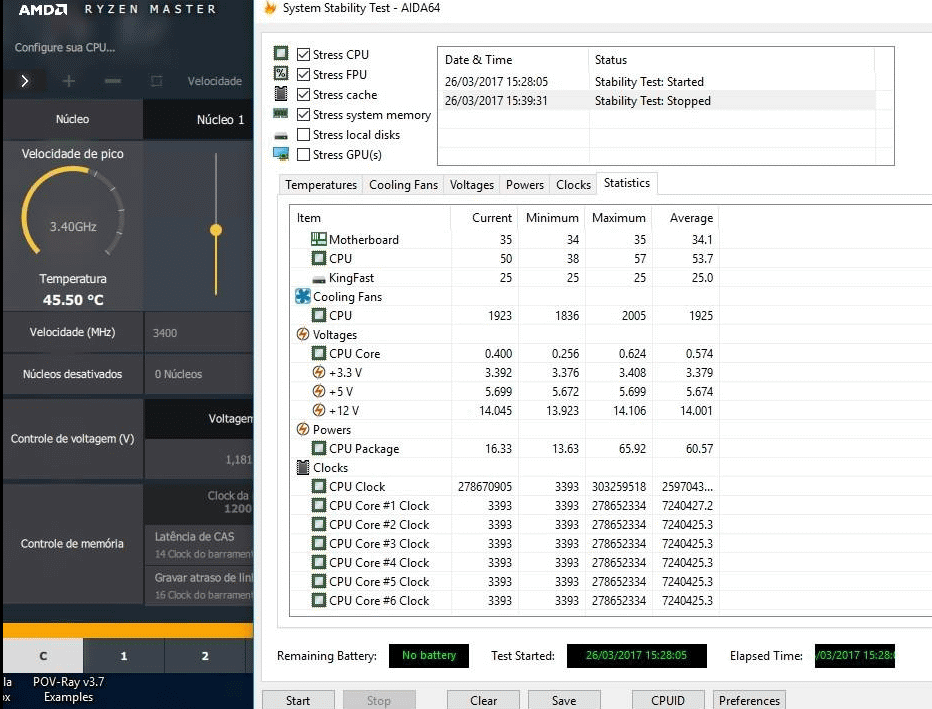Screen dimensions: 932x709
Task: Click the AMD logo in Ryzen Master
Action: [43, 10]
